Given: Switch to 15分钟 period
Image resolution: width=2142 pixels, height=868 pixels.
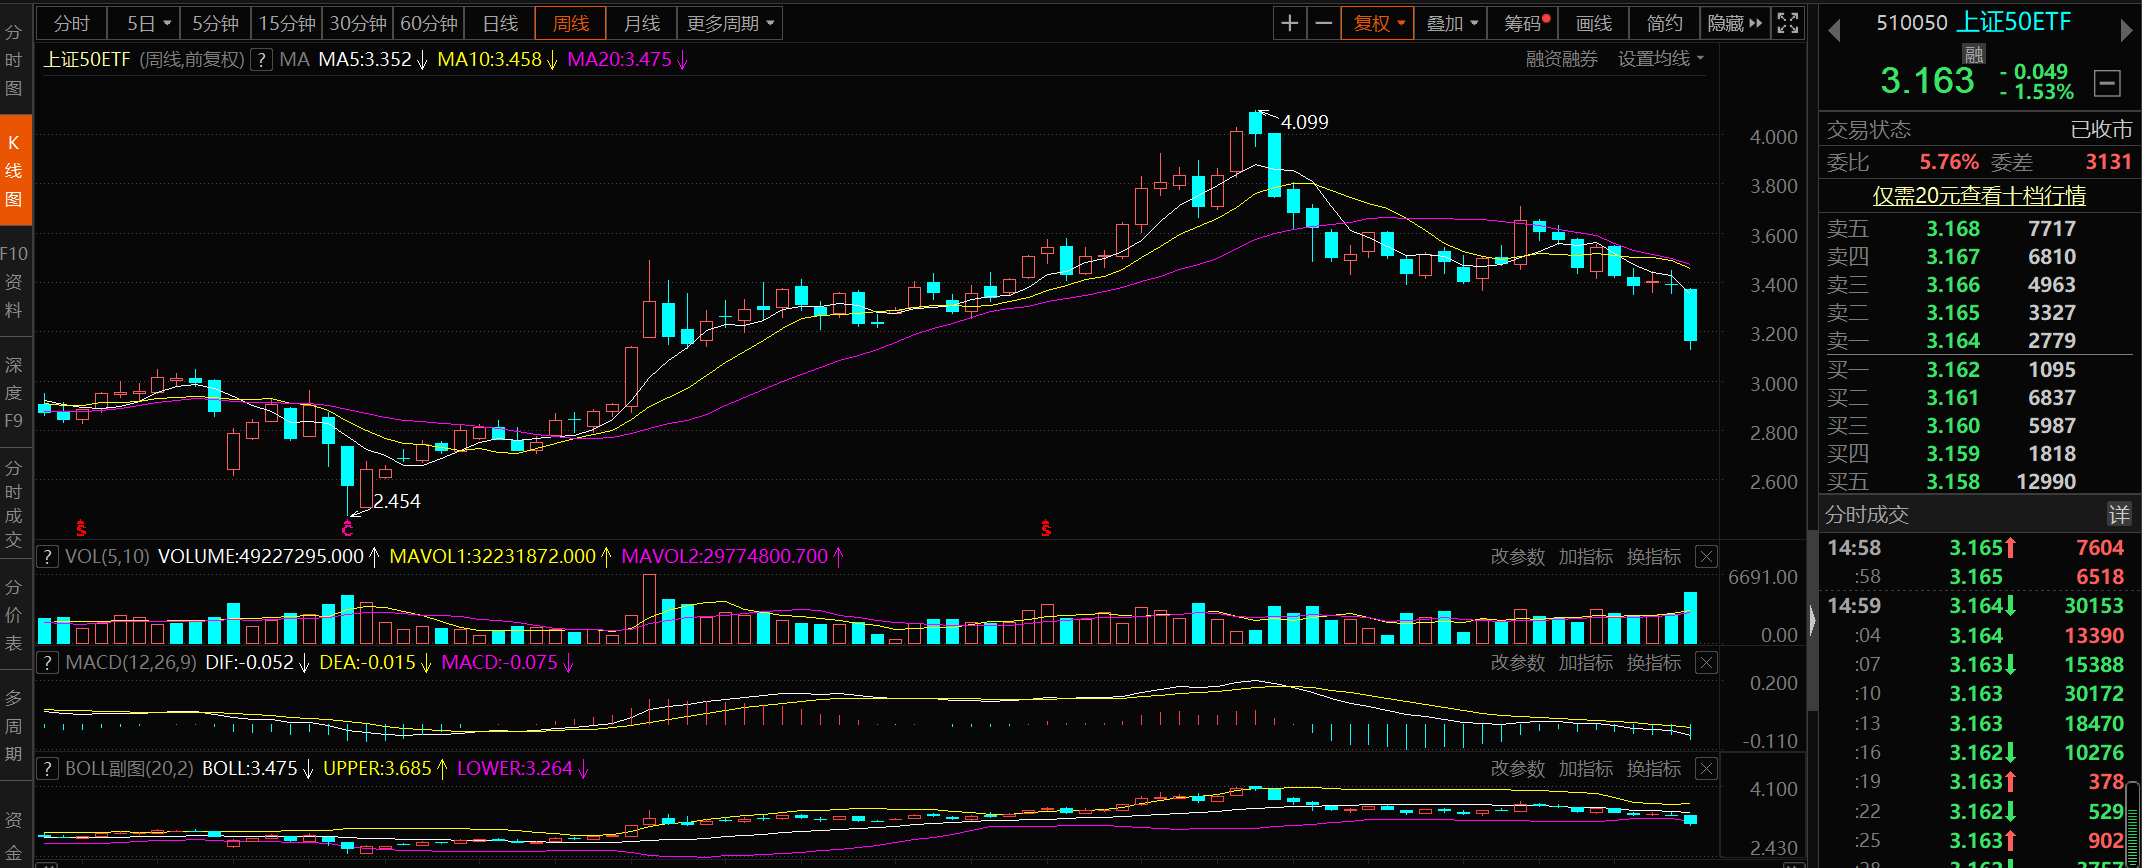Looking at the screenshot, I should [x=287, y=23].
